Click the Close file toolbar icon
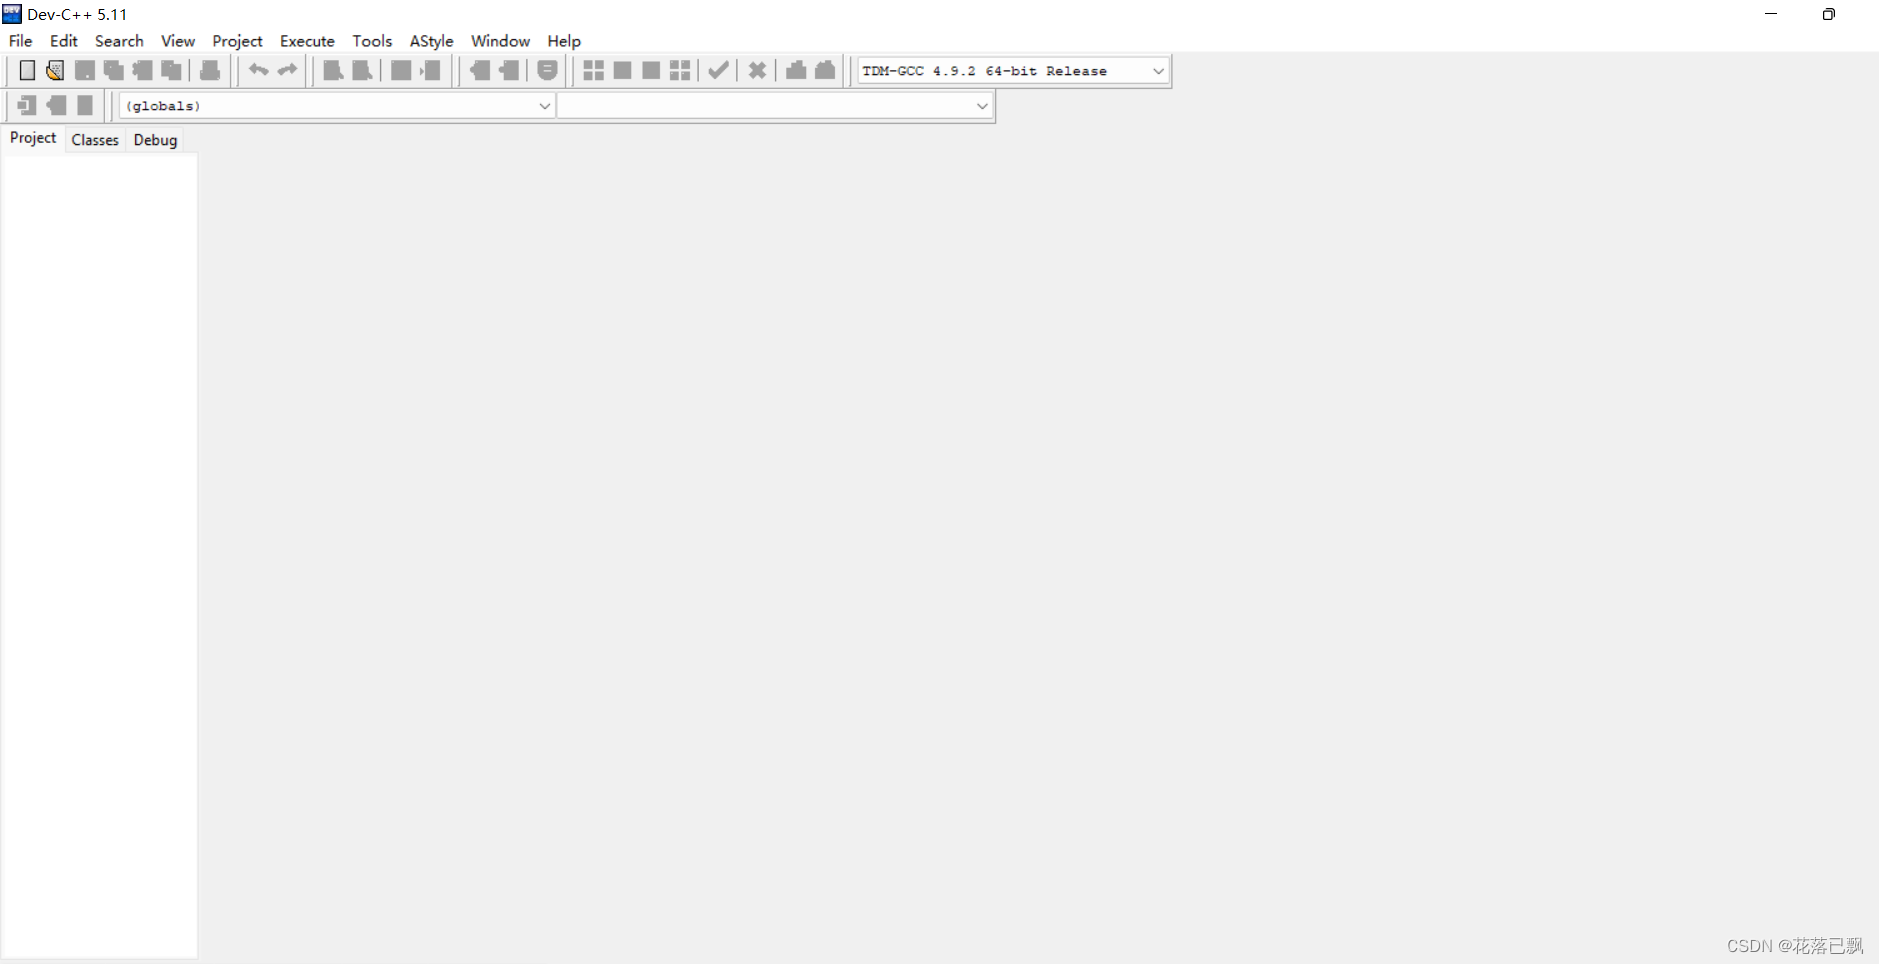This screenshot has width=1879, height=964. pos(143,70)
